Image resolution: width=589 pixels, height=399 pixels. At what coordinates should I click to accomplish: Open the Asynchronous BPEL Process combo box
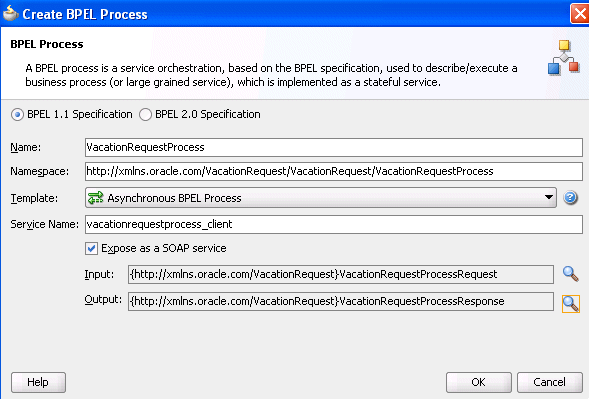[321, 198]
